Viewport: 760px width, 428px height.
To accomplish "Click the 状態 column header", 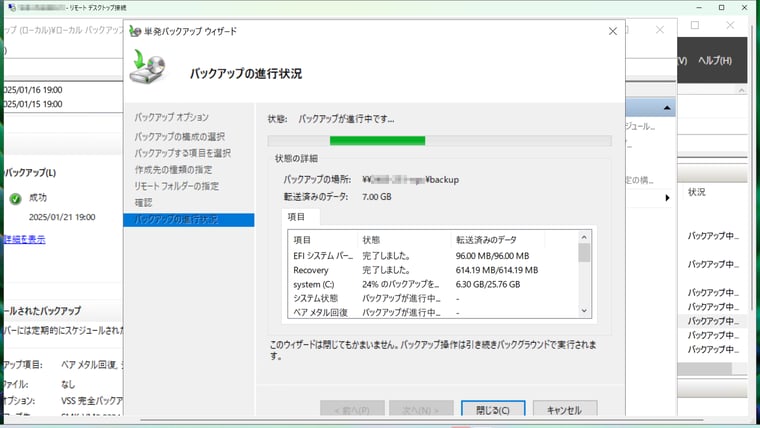I will (x=404, y=240).
